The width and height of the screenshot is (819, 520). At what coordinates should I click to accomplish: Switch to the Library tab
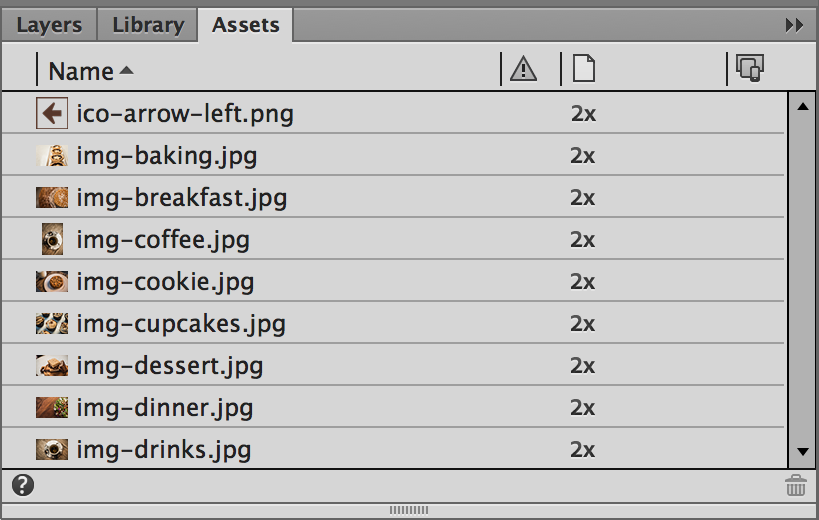point(148,25)
